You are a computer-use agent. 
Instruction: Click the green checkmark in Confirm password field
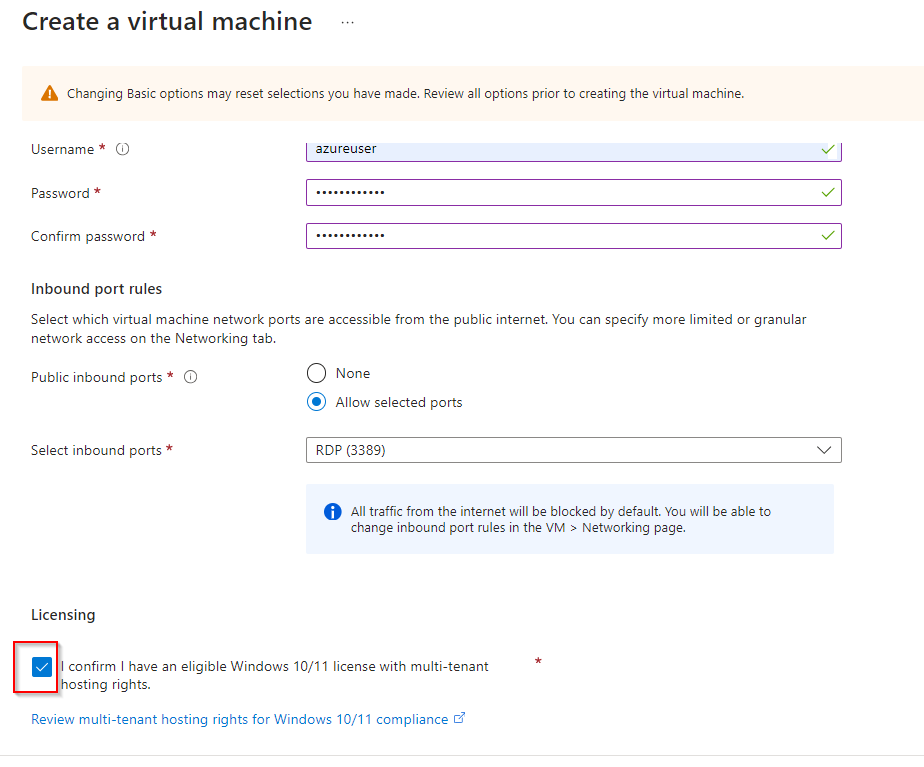click(827, 235)
